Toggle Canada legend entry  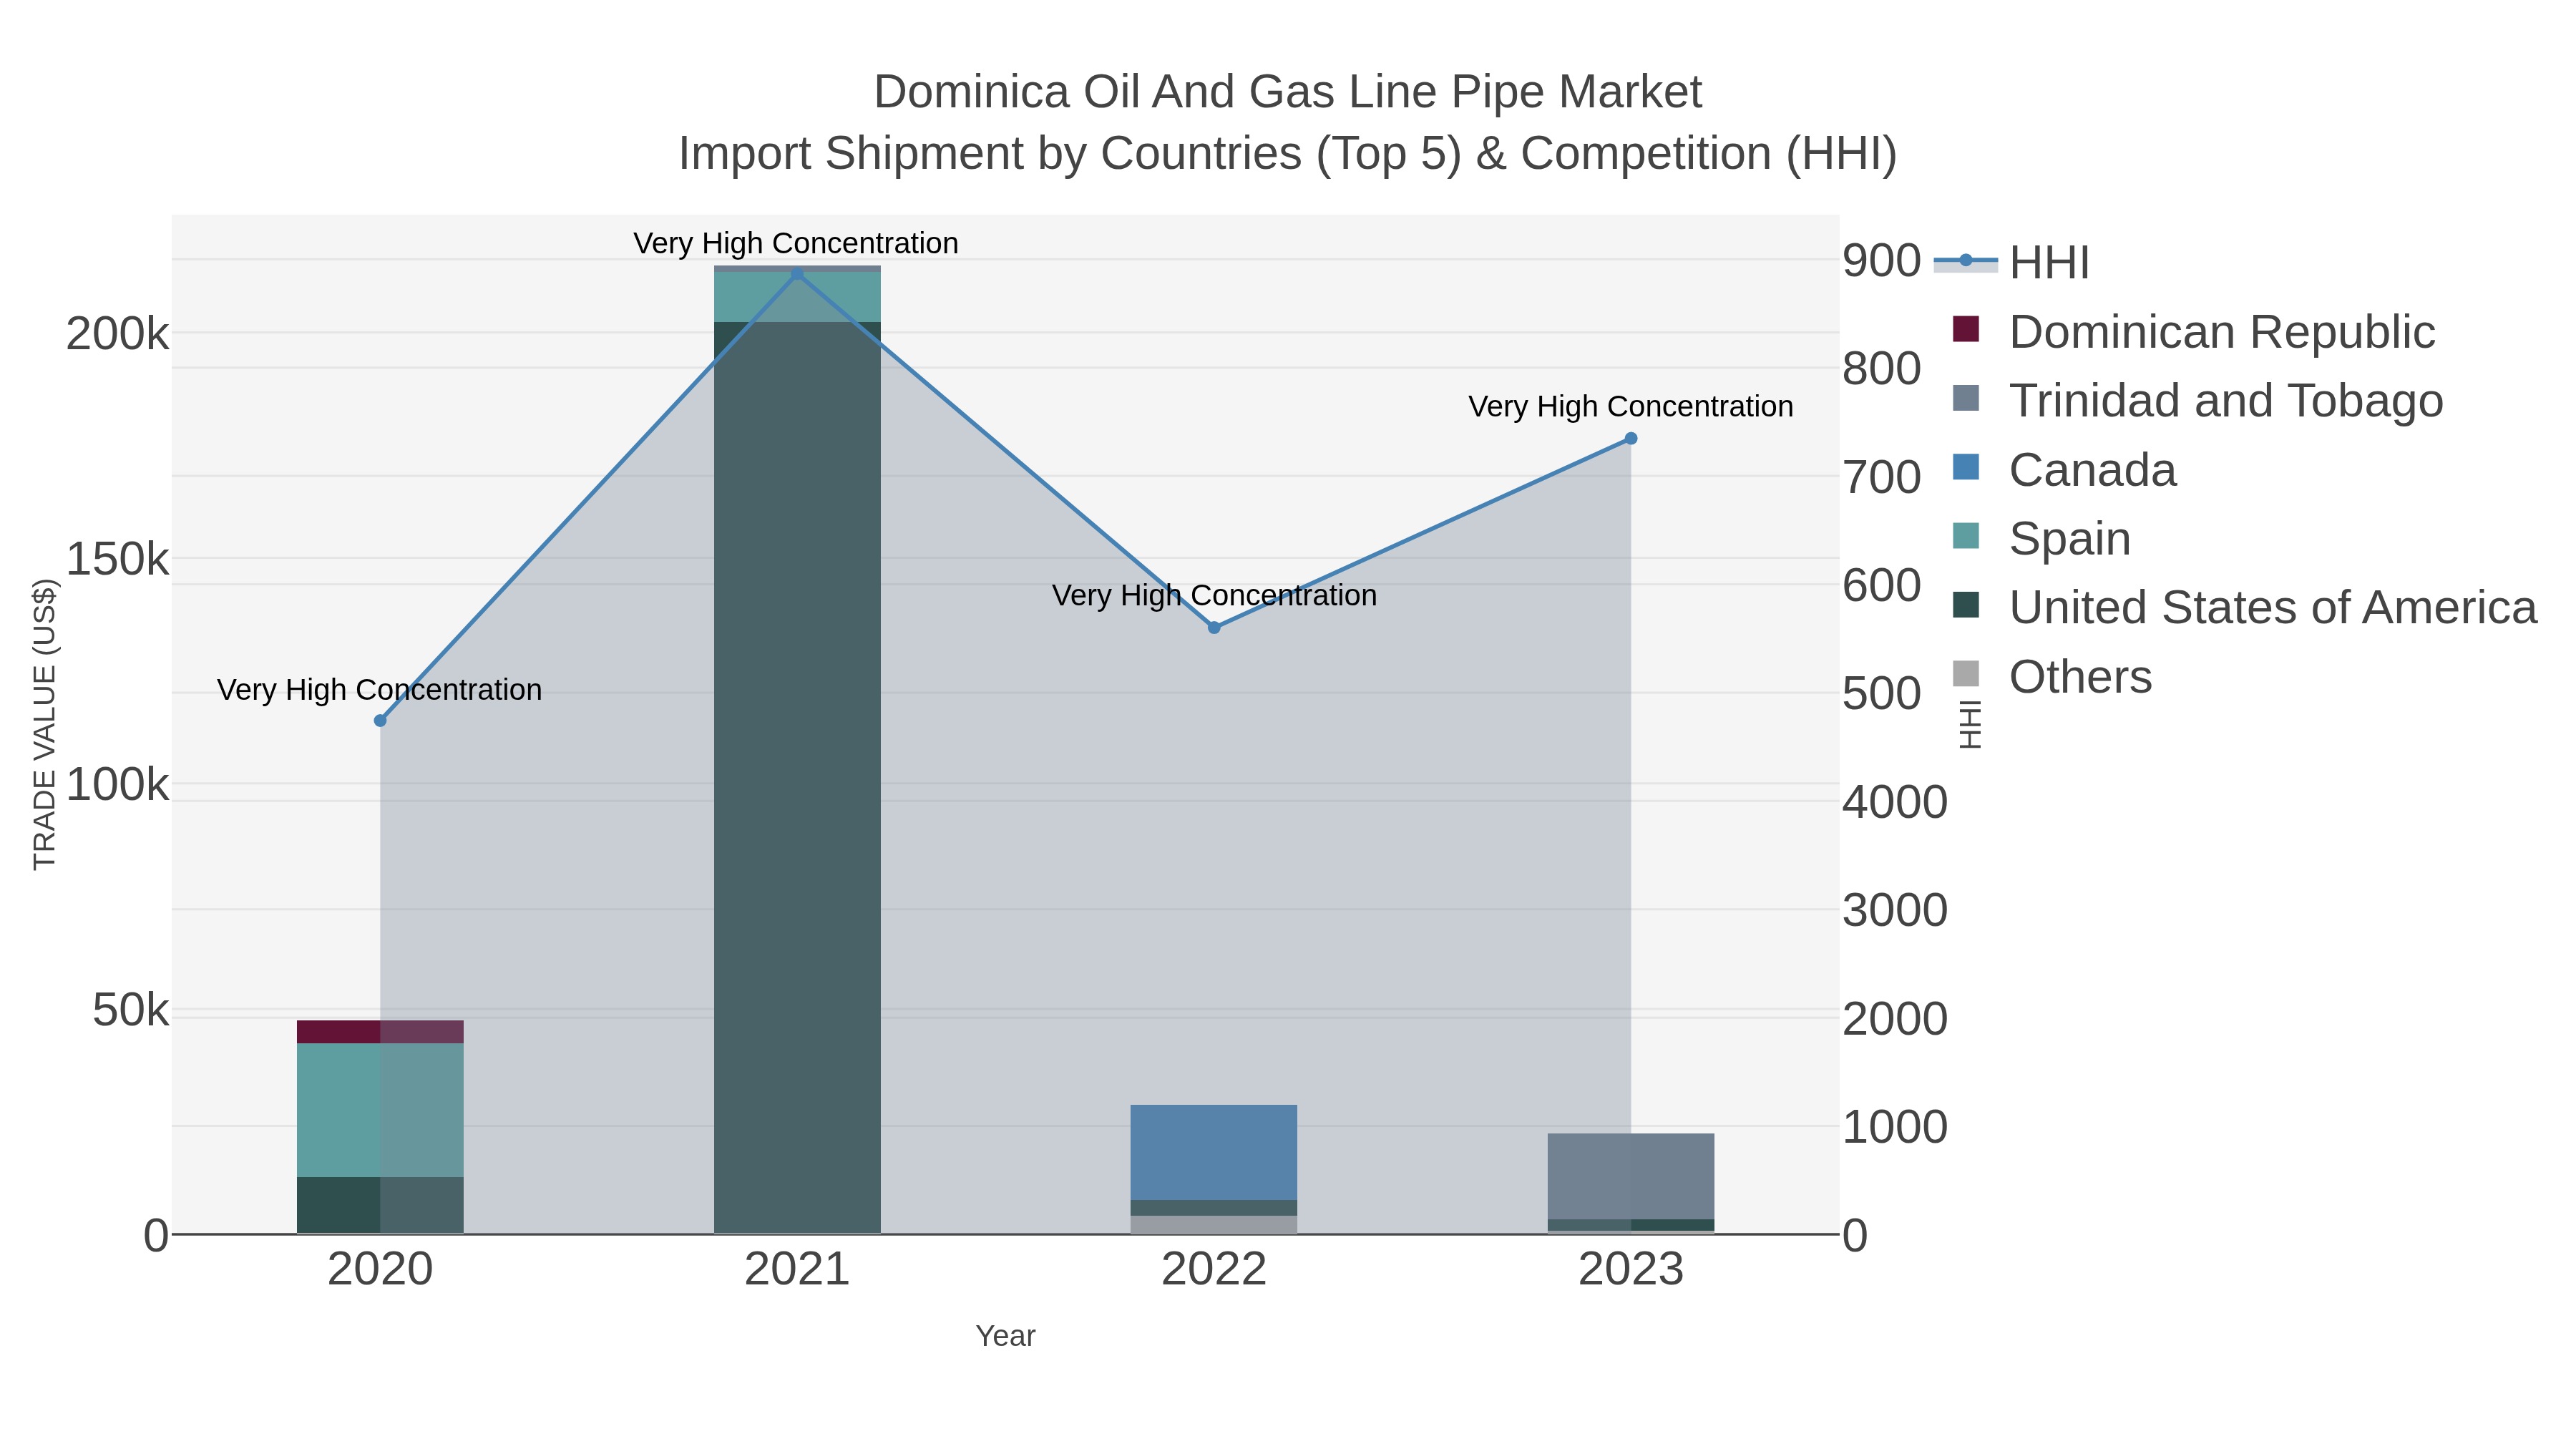(2064, 470)
